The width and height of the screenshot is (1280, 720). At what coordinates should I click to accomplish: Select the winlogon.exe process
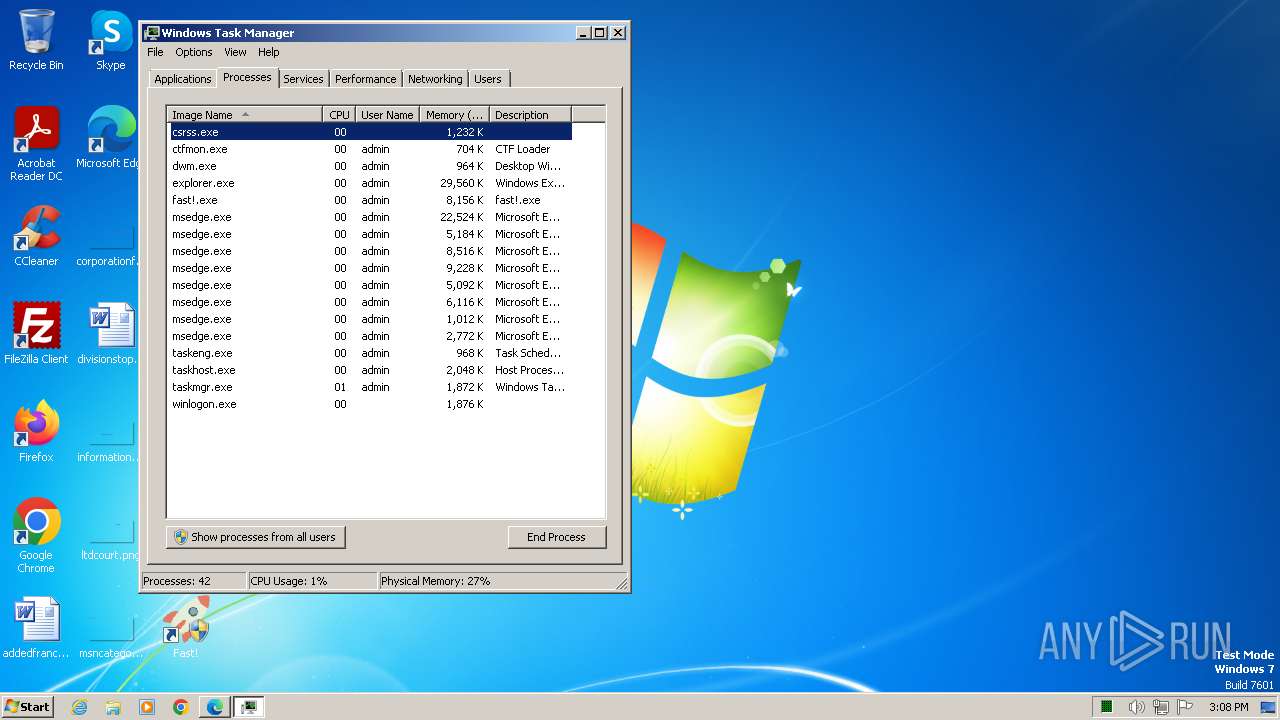[370, 404]
